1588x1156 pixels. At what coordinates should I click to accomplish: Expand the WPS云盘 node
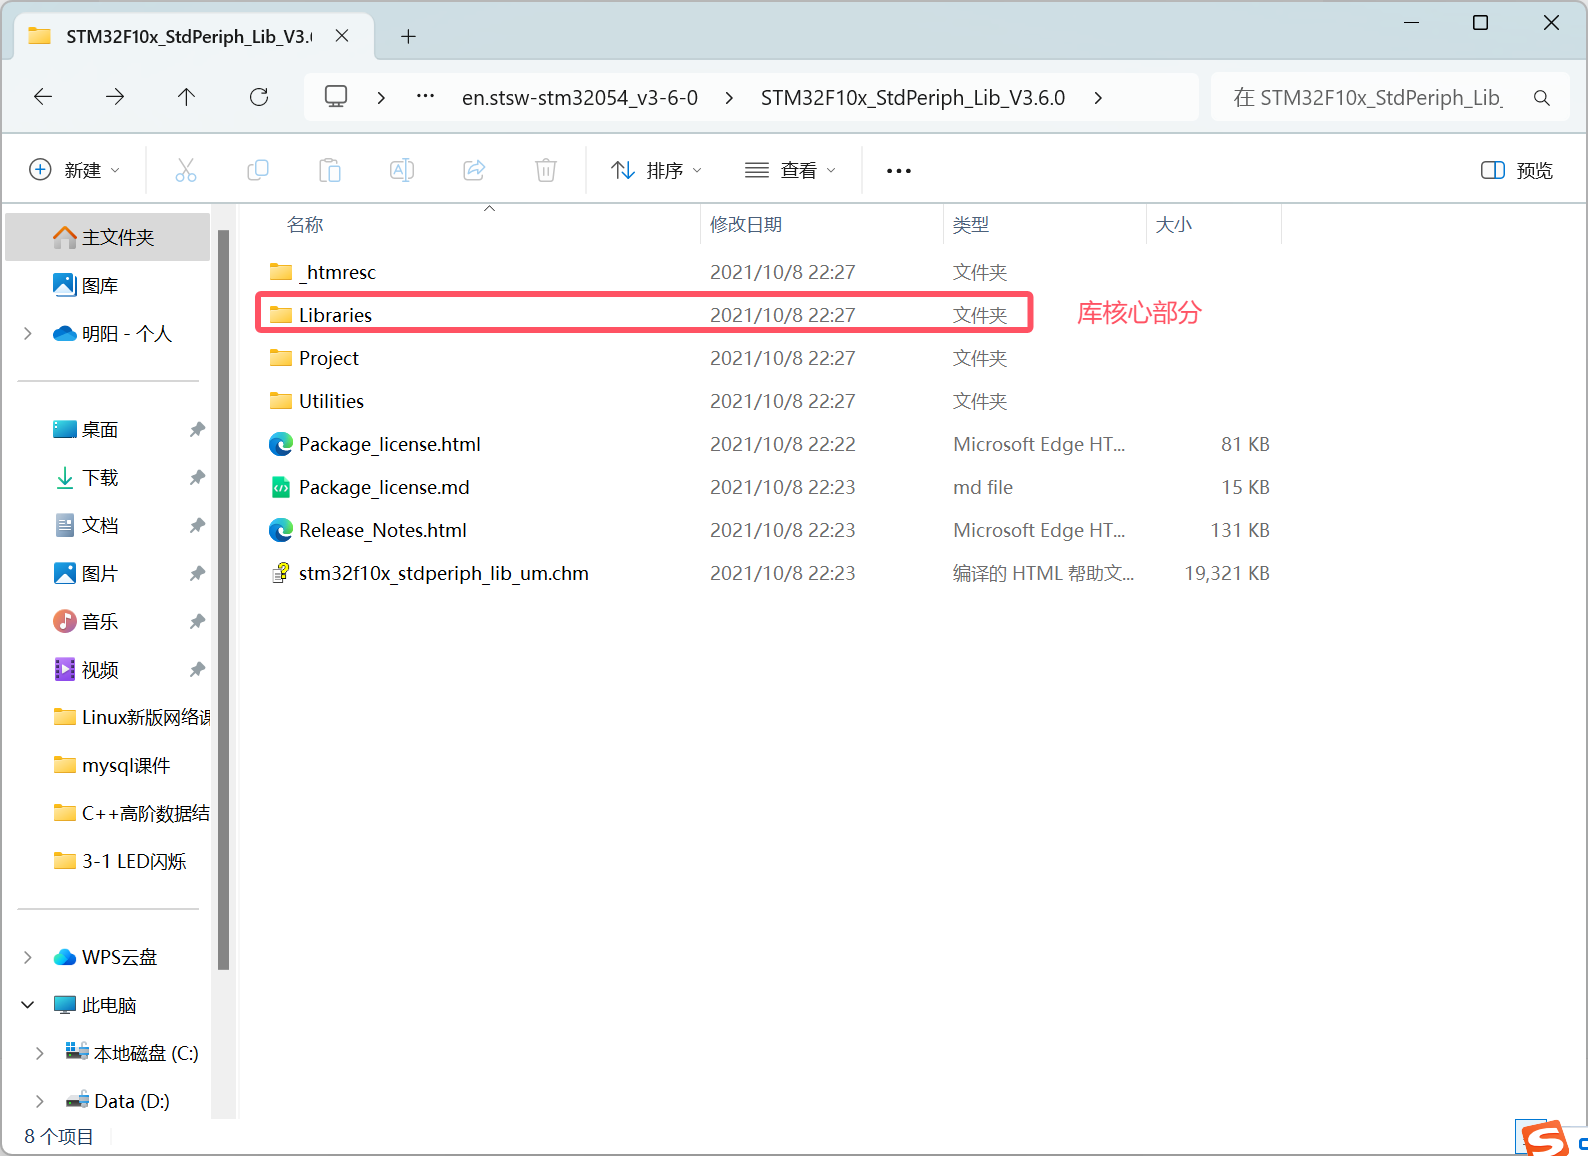(x=28, y=957)
